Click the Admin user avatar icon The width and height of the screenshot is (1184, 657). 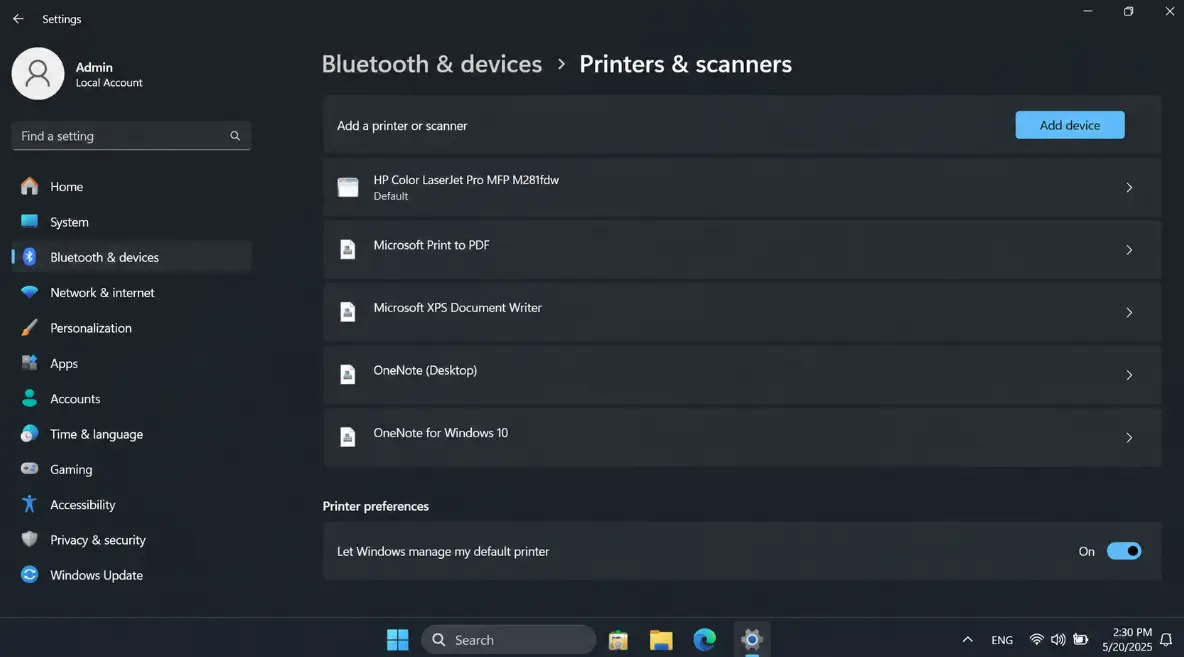pyautogui.click(x=38, y=73)
